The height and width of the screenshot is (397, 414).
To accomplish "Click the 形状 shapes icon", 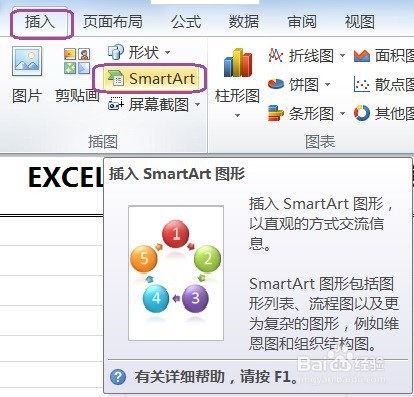I will (x=116, y=52).
